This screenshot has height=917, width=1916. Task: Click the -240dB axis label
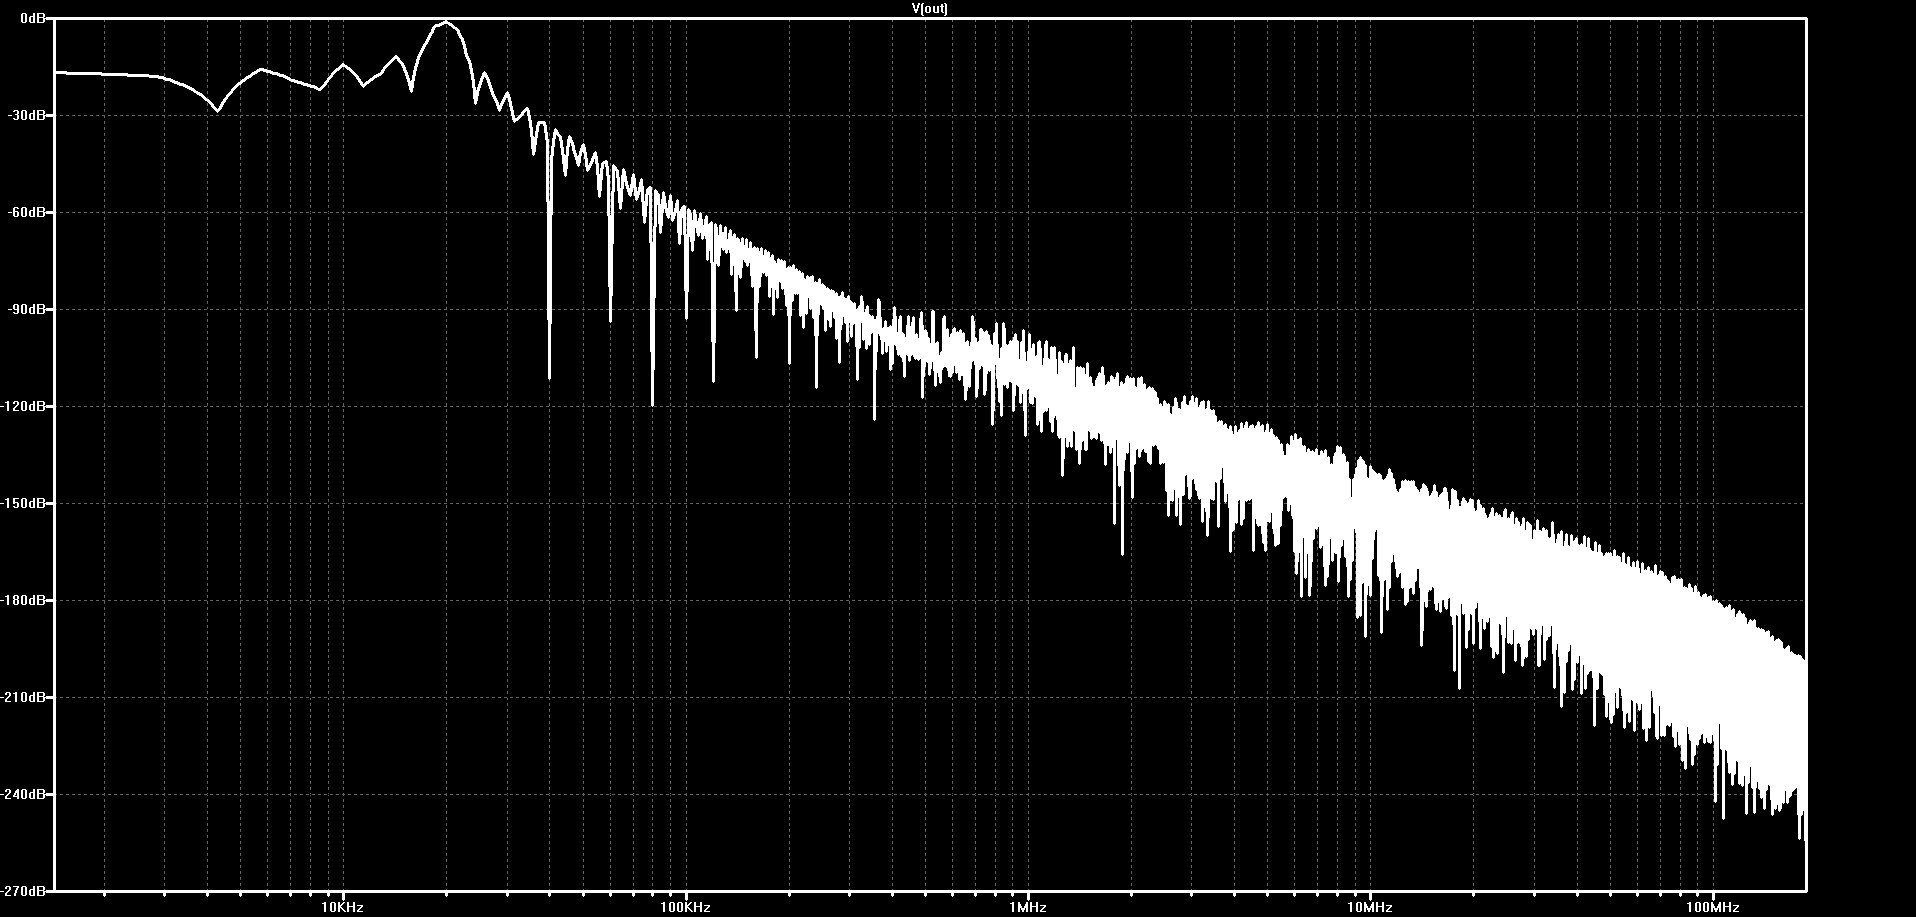coord(26,794)
